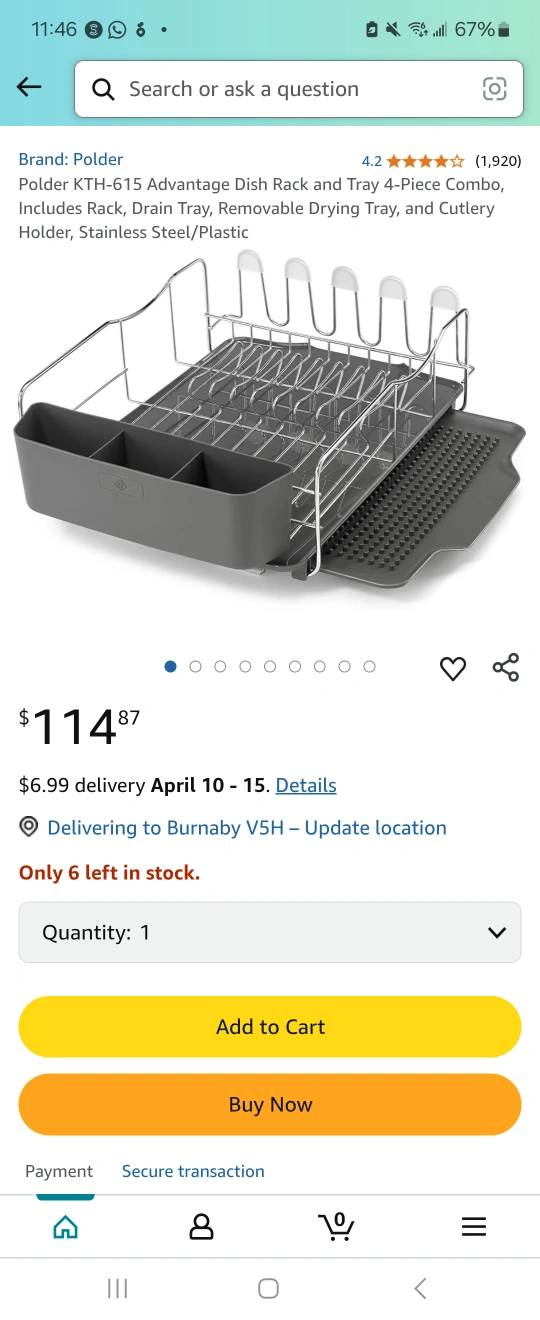Expand the Quantity dropdown
This screenshot has width=540, height=1320.
point(270,932)
